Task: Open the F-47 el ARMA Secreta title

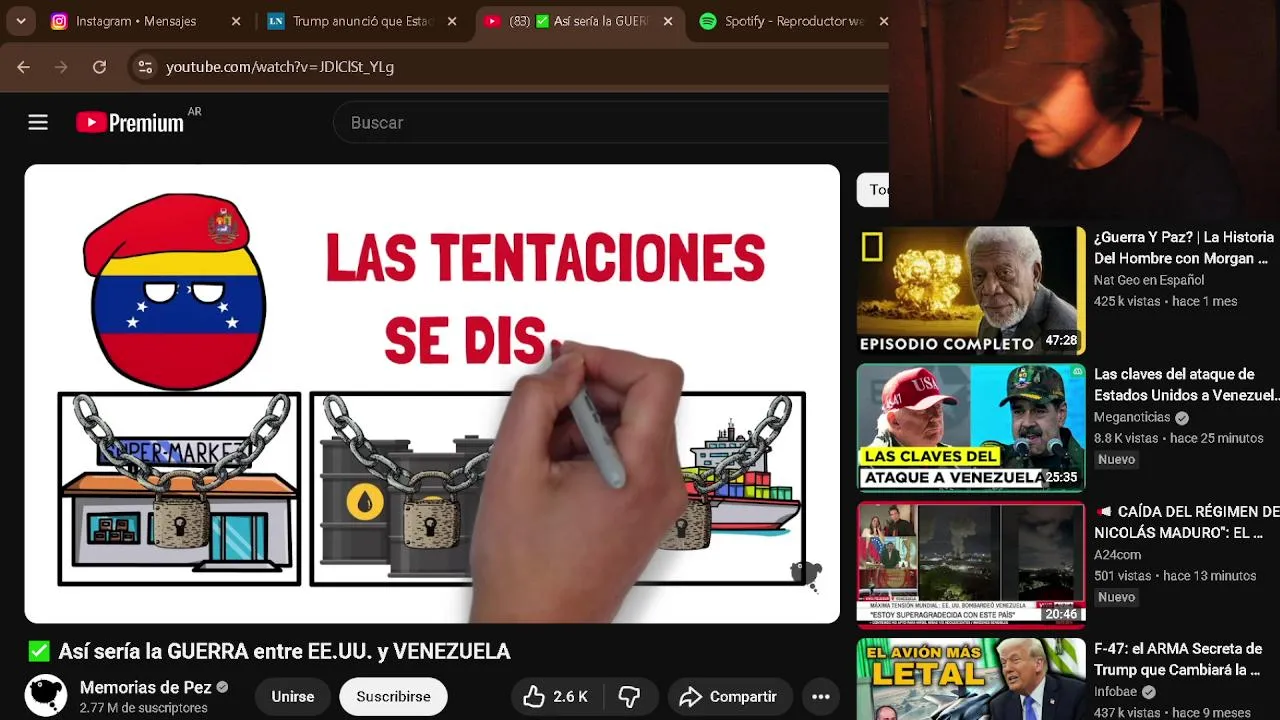Action: 1178,659
